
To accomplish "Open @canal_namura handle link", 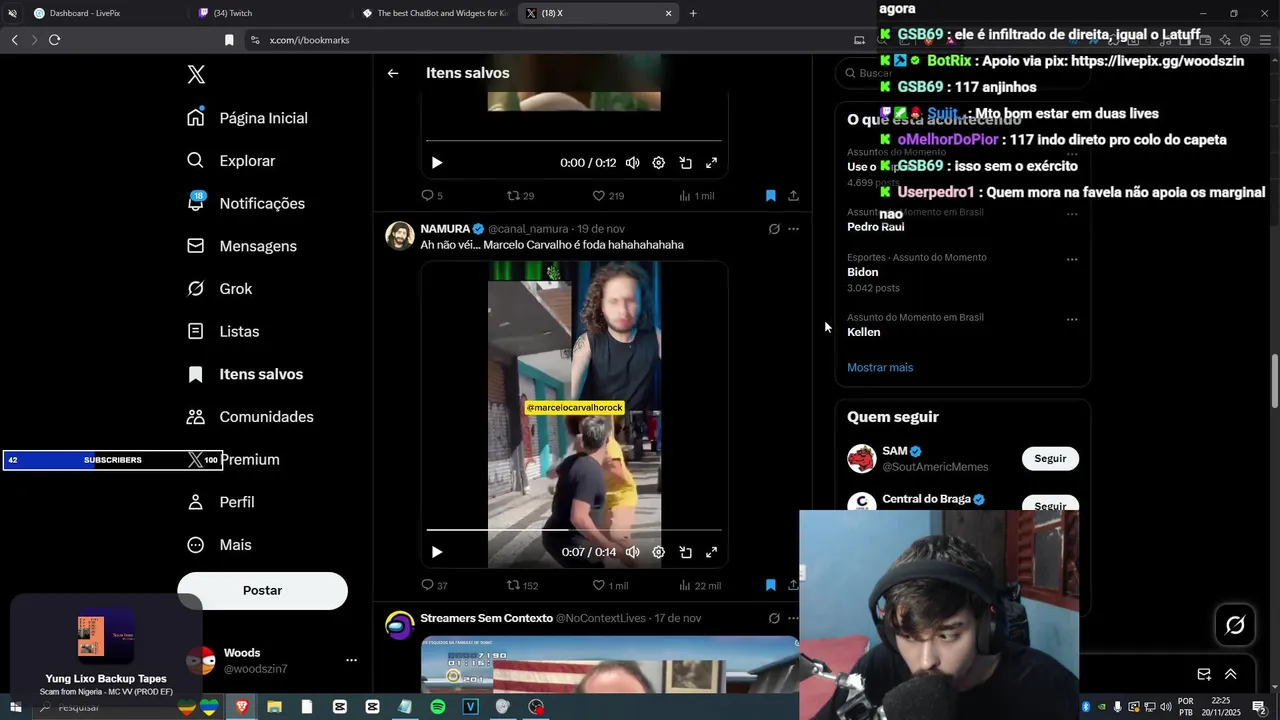I will click(528, 229).
